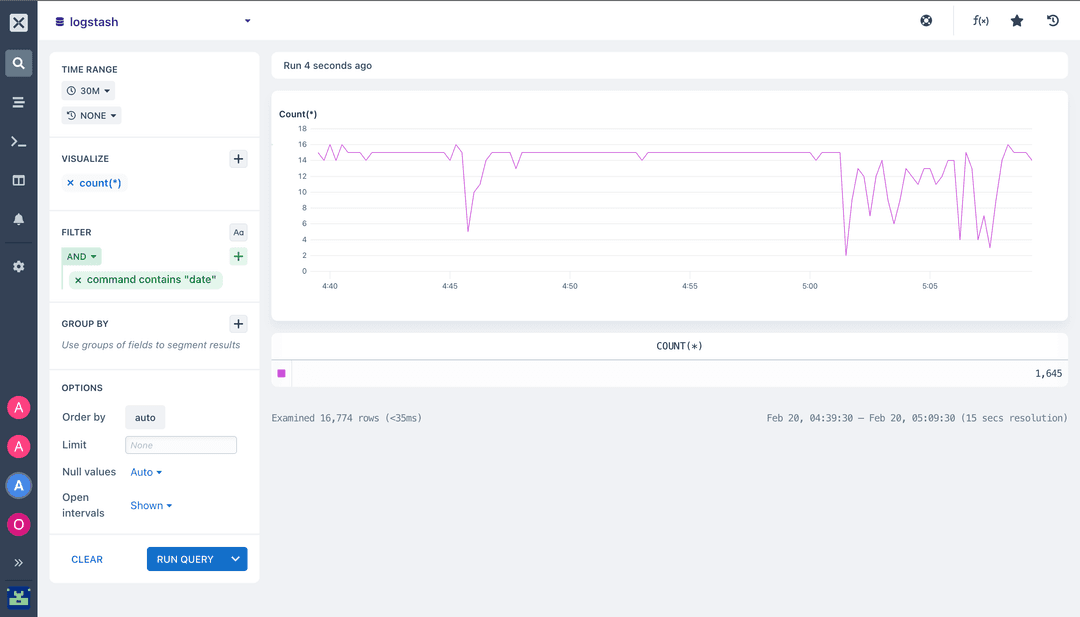1080x617 pixels.
Task: Select the search query icon in sidebar
Action: [18, 62]
